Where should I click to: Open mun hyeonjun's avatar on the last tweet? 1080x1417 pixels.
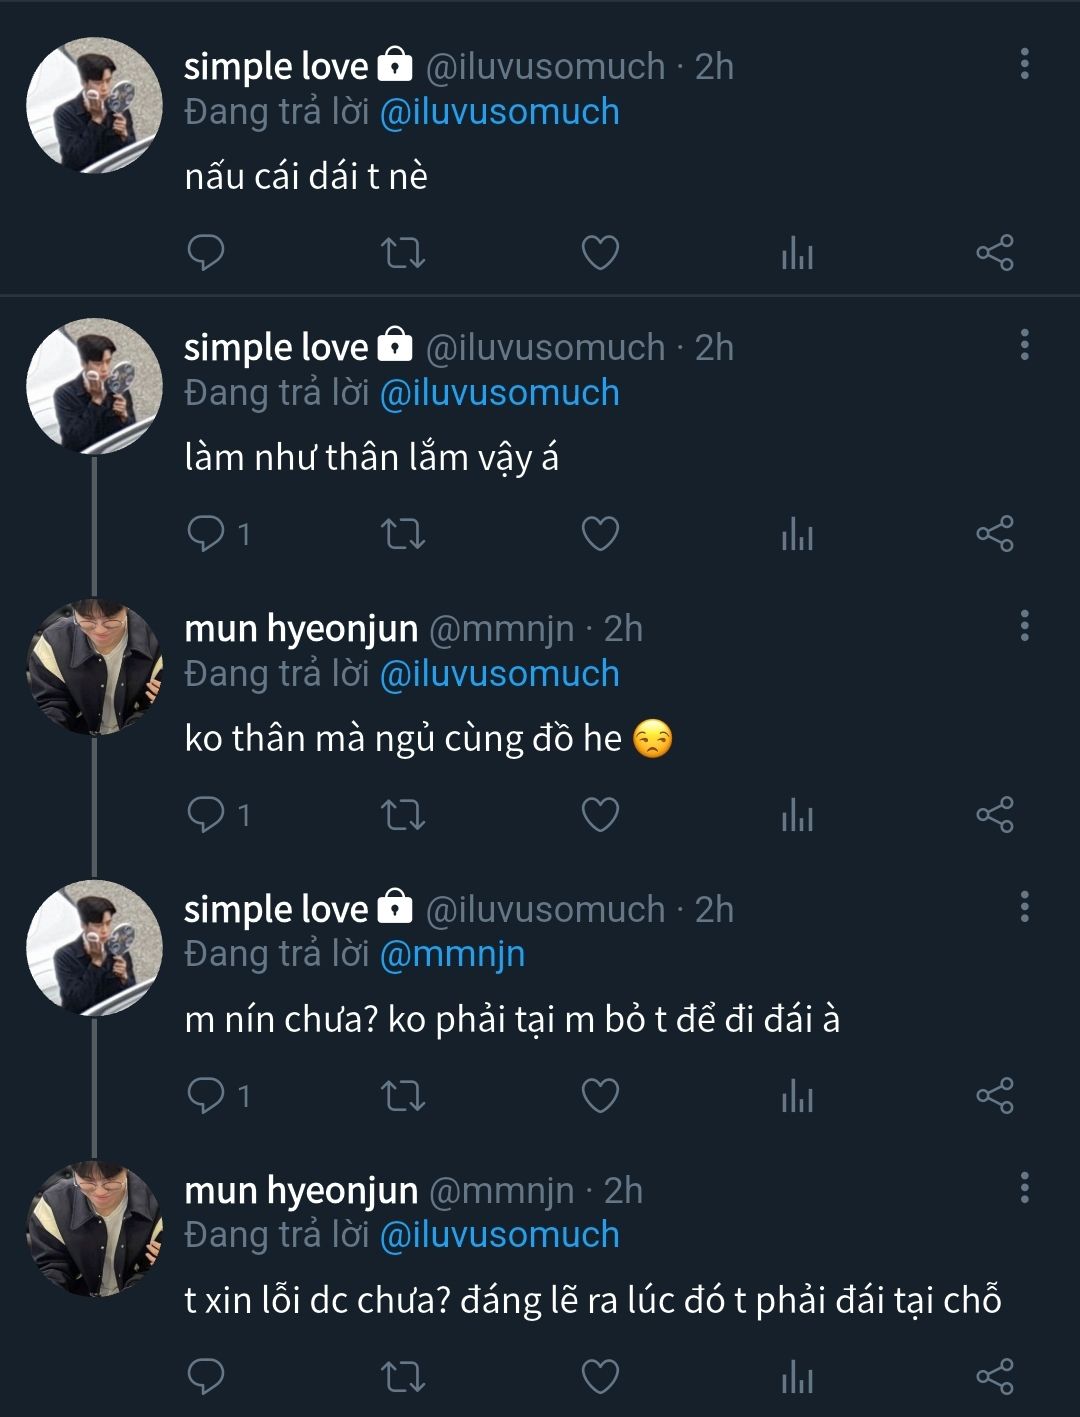tap(94, 1229)
